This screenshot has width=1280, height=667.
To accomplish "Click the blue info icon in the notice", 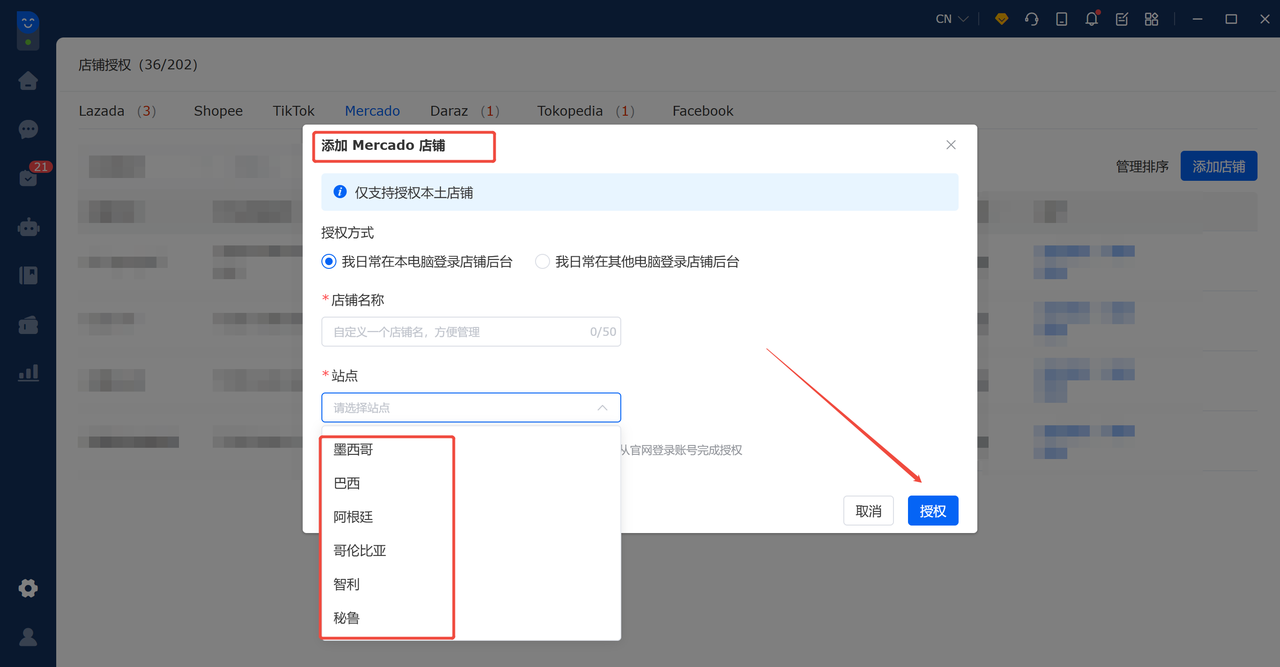I will pos(340,192).
